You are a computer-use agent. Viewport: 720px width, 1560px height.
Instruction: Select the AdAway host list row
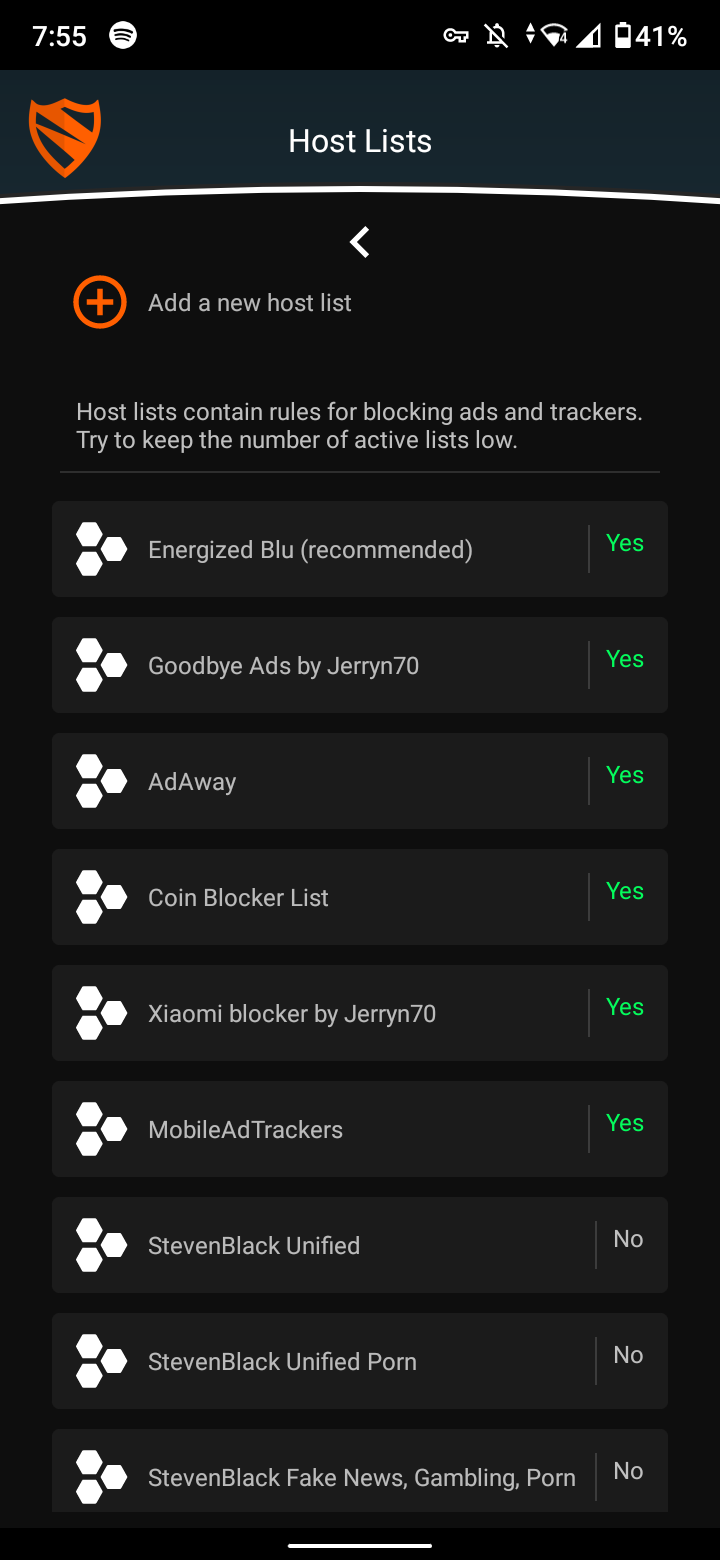(x=360, y=781)
